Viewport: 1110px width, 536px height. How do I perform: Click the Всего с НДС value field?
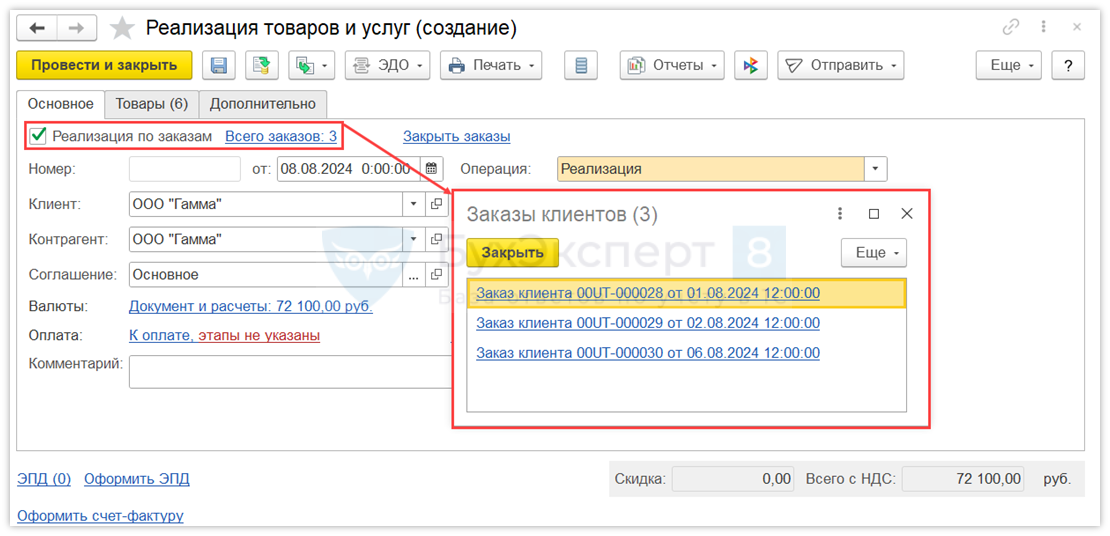coord(963,479)
